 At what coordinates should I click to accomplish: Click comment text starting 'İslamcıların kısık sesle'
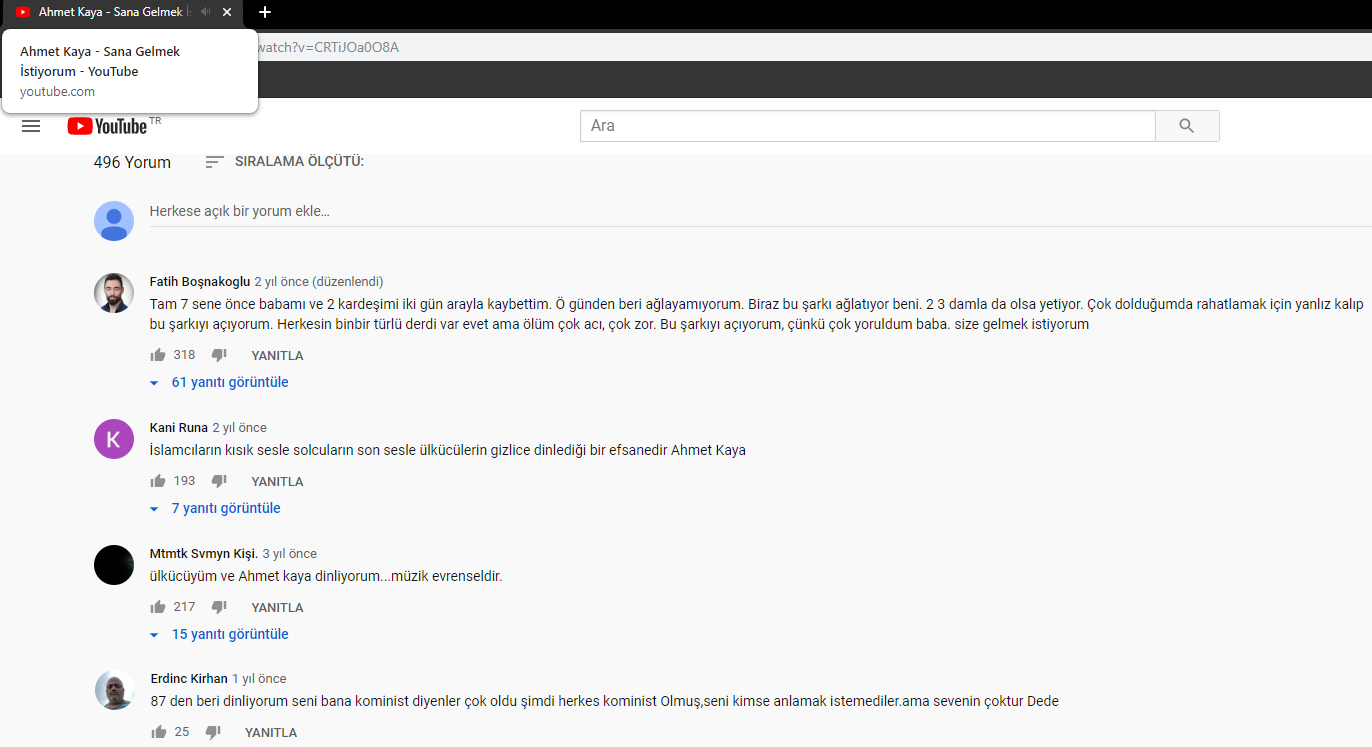(448, 450)
